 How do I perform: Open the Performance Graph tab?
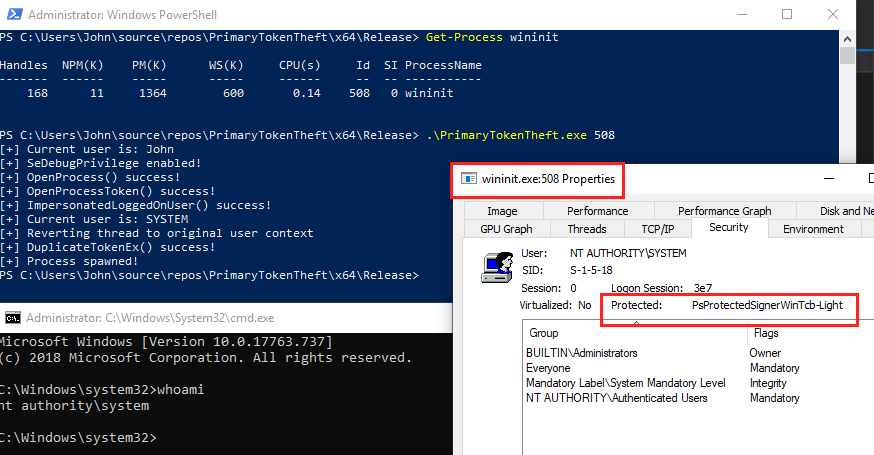(x=725, y=211)
